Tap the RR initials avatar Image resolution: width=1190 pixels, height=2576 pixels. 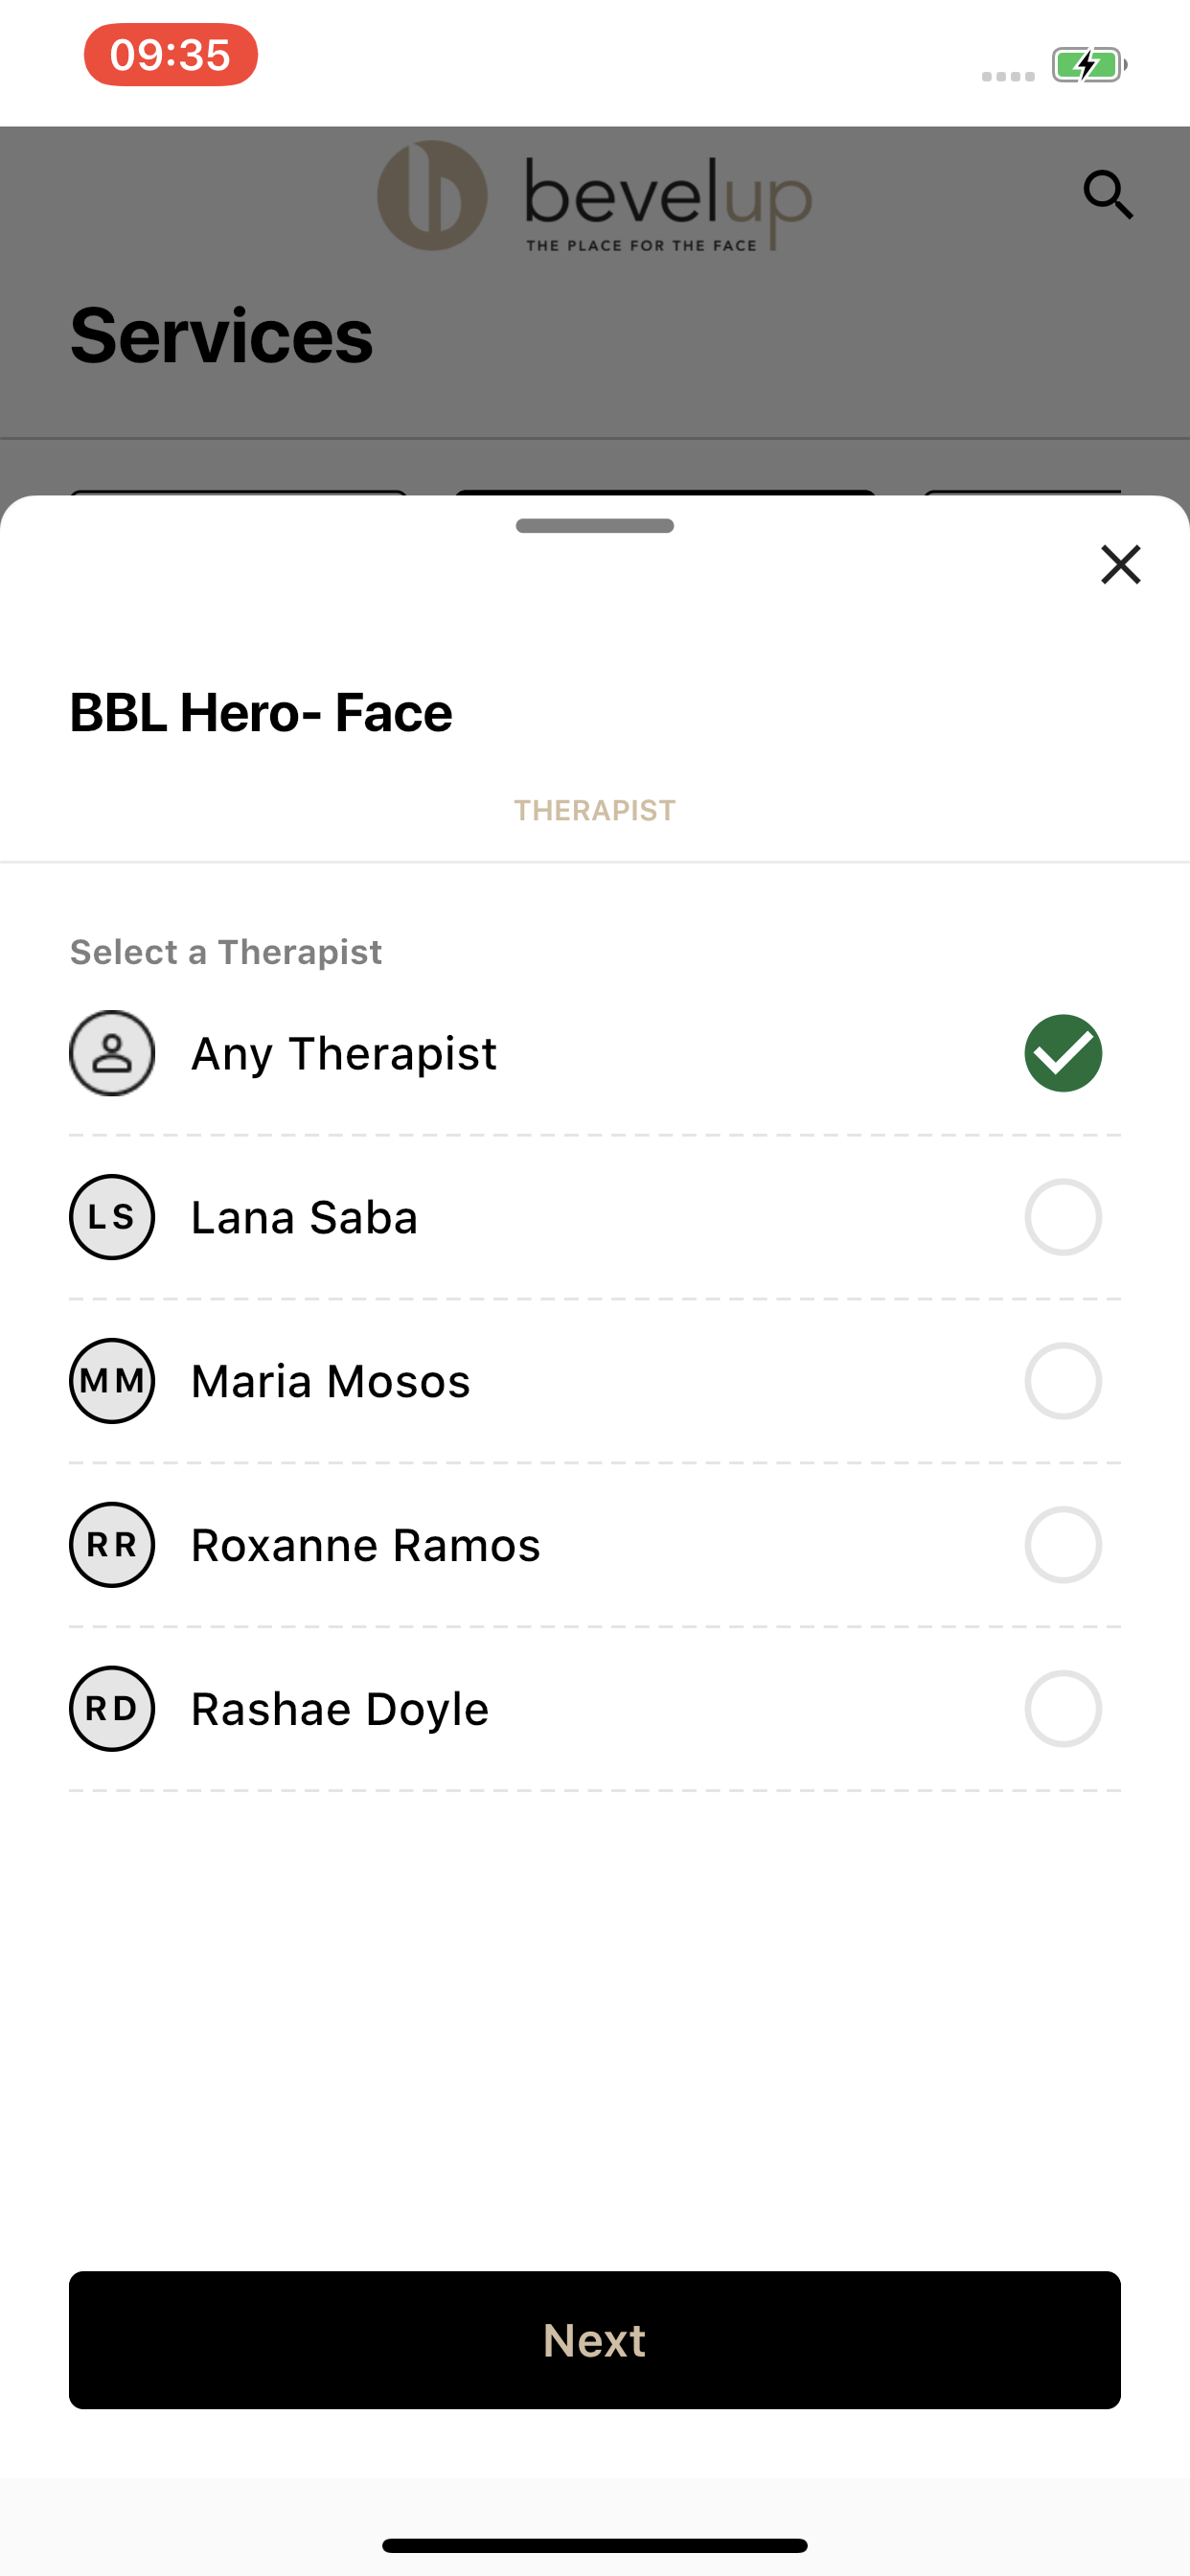[112, 1545]
